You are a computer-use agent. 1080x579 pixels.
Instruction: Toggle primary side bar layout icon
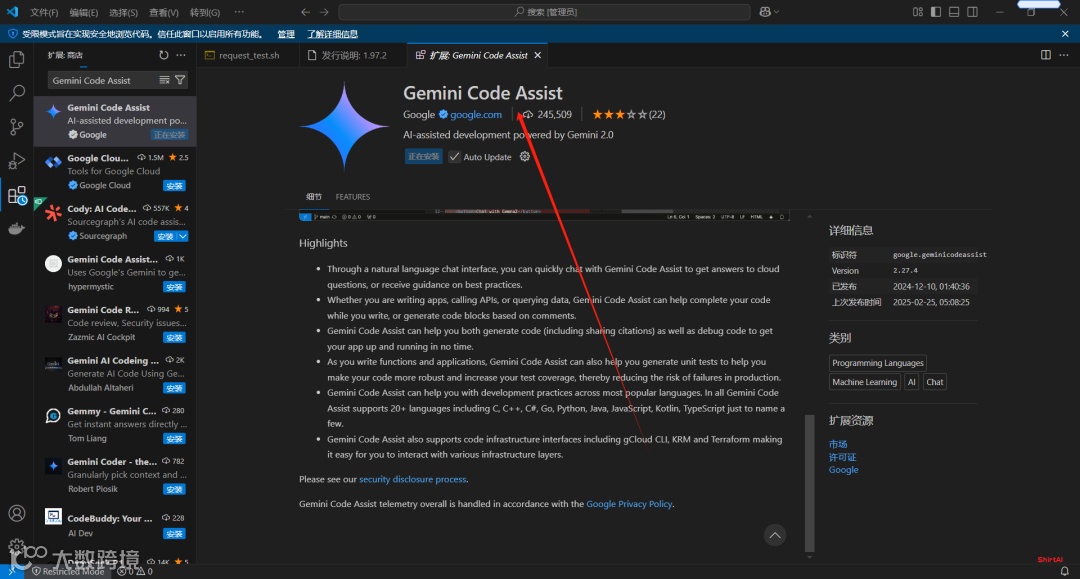click(x=935, y=12)
